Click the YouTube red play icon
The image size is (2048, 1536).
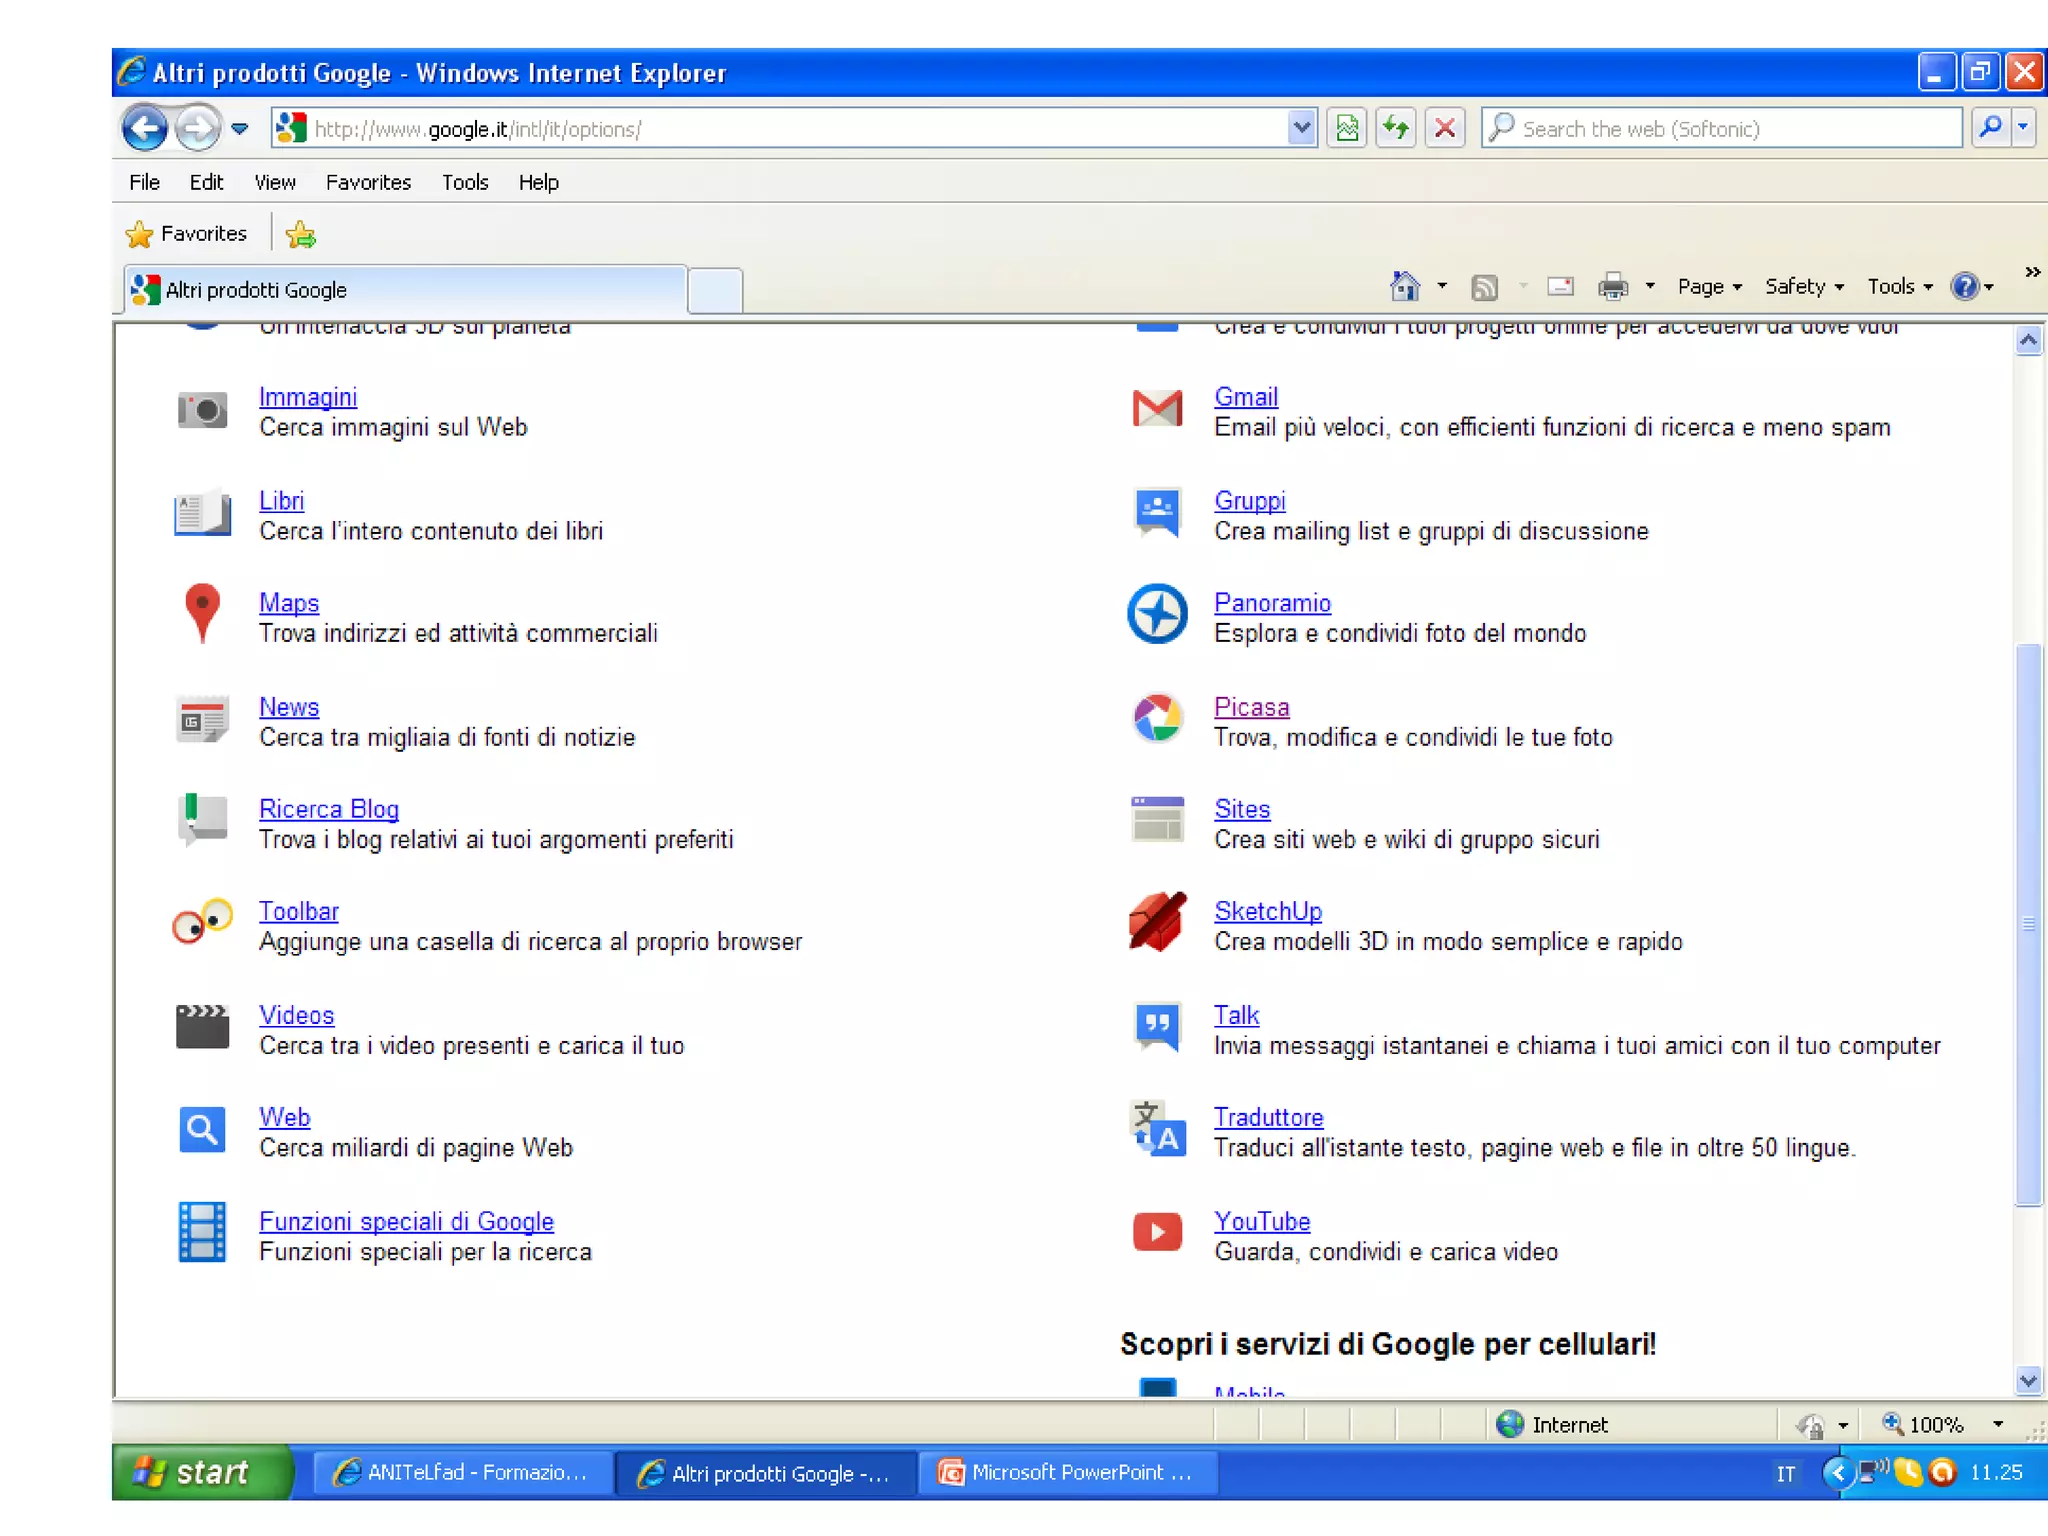pyautogui.click(x=1157, y=1232)
